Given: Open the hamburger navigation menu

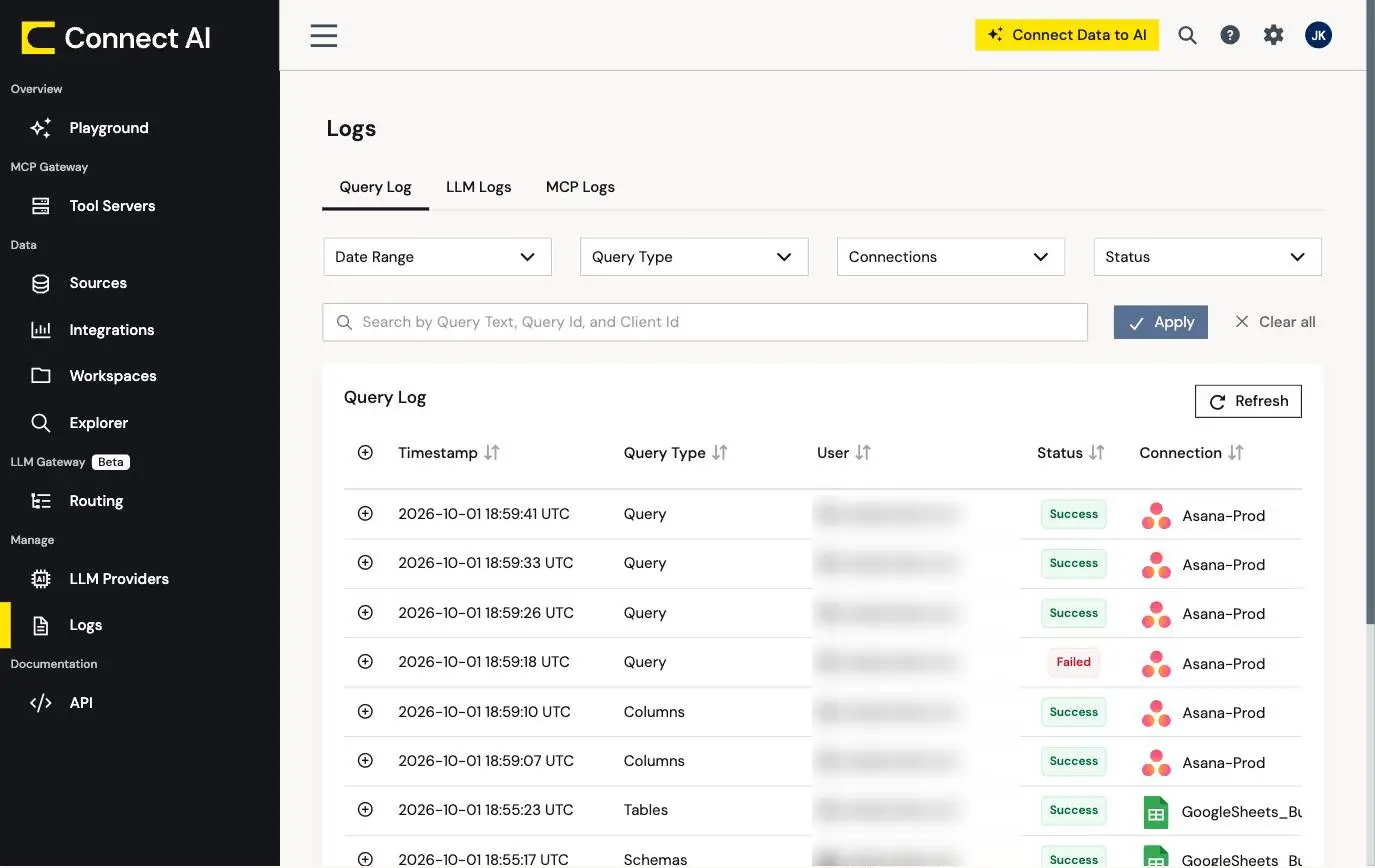Looking at the screenshot, I should [x=323, y=36].
